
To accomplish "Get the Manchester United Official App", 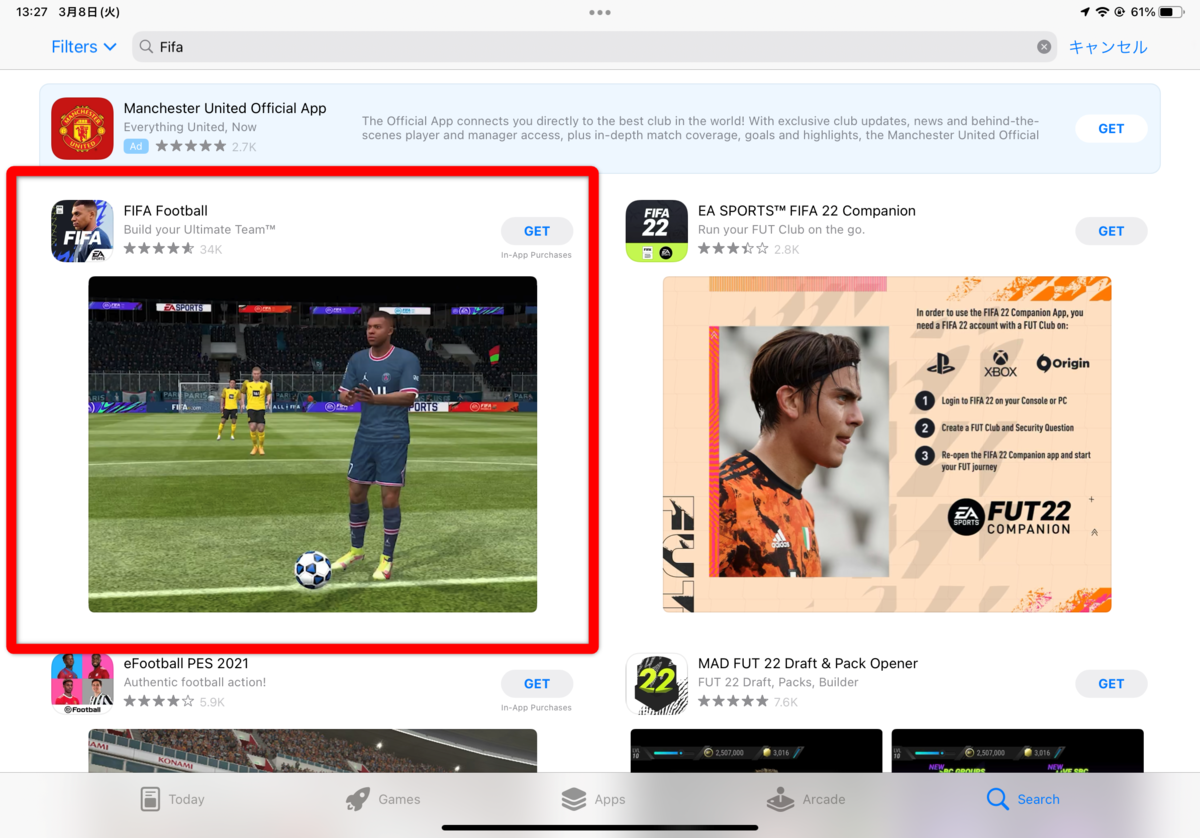I will click(1111, 128).
